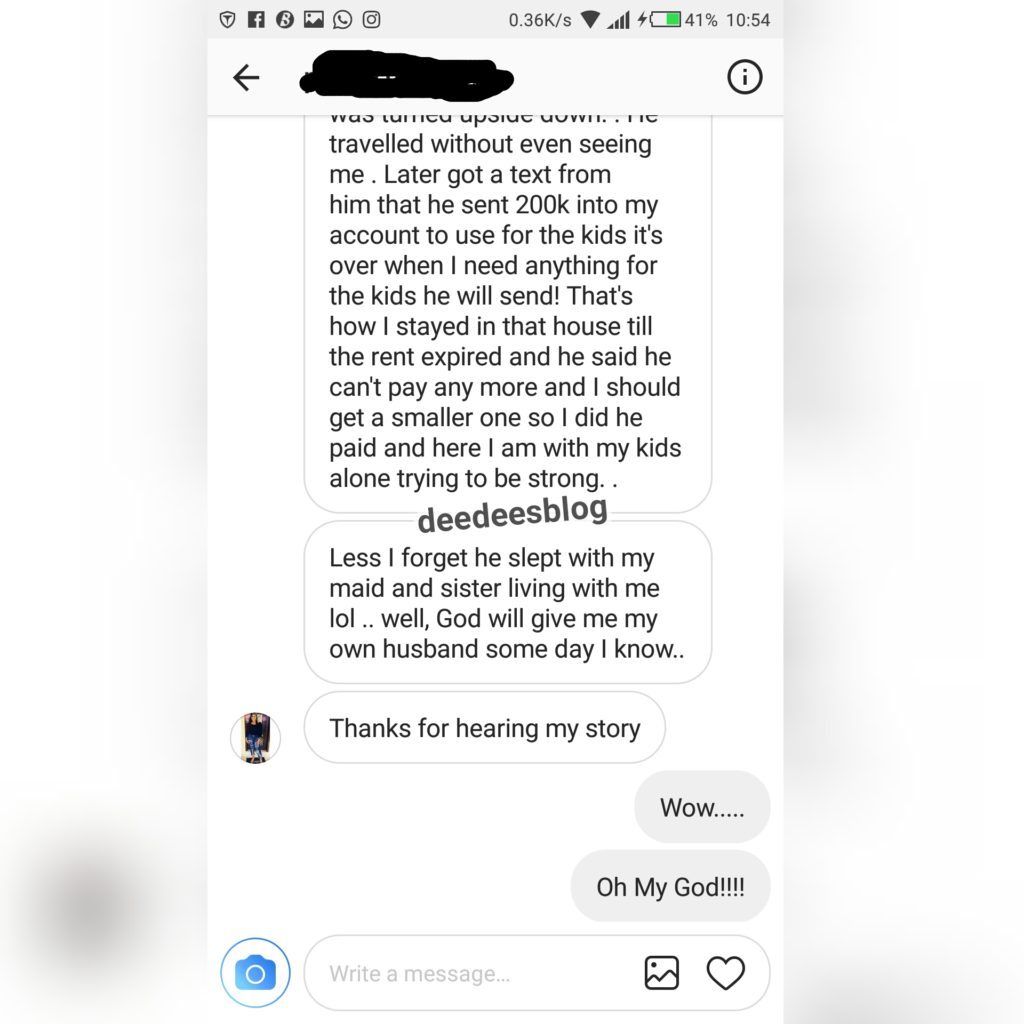Tap the gallery image icon
The height and width of the screenshot is (1024, 1024).
point(662,973)
